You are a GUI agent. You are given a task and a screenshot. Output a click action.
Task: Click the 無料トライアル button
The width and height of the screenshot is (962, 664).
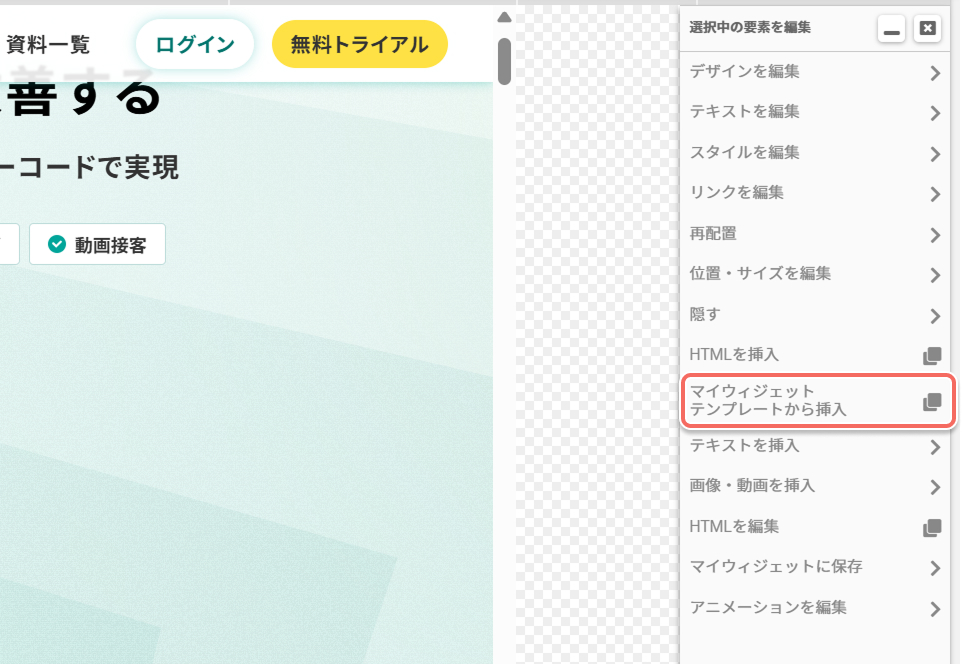point(360,44)
